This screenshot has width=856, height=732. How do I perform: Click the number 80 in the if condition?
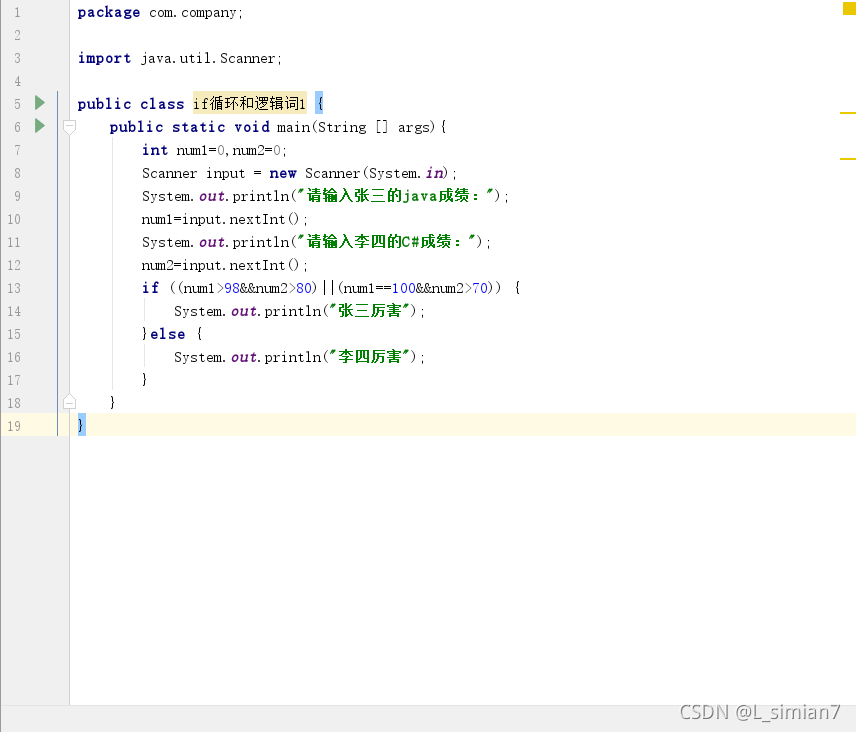pos(304,288)
